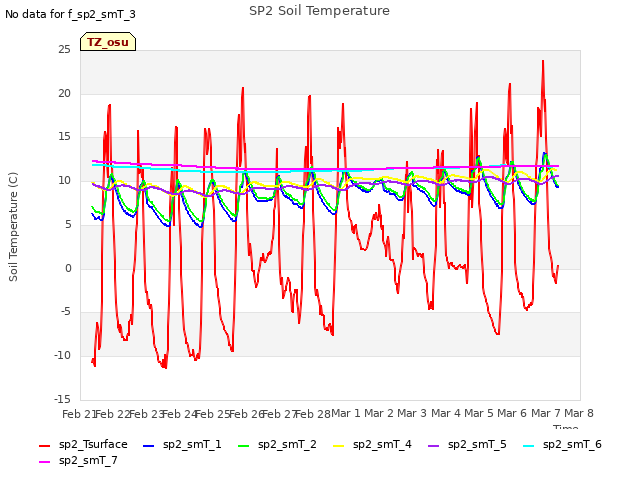Click the SP2 Soil Temperature chart title

pos(319,11)
